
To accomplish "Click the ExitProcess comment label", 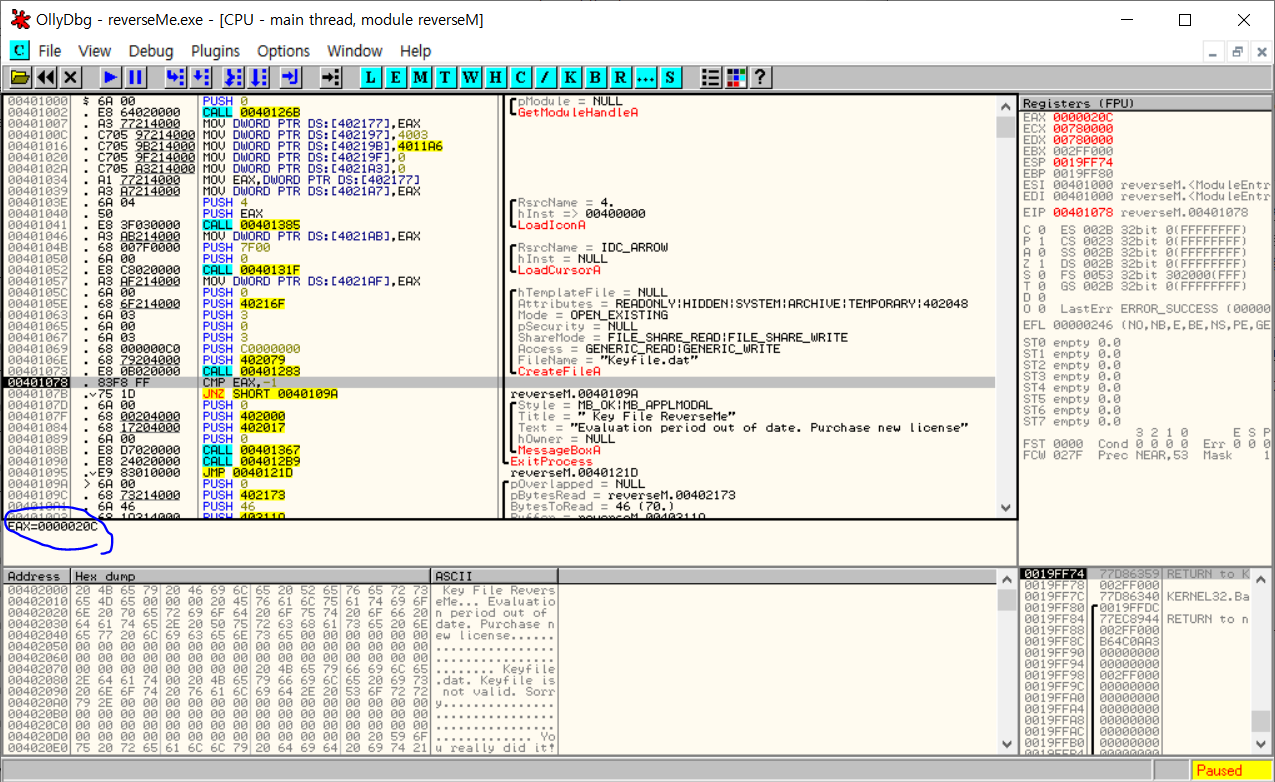I will tap(552, 462).
